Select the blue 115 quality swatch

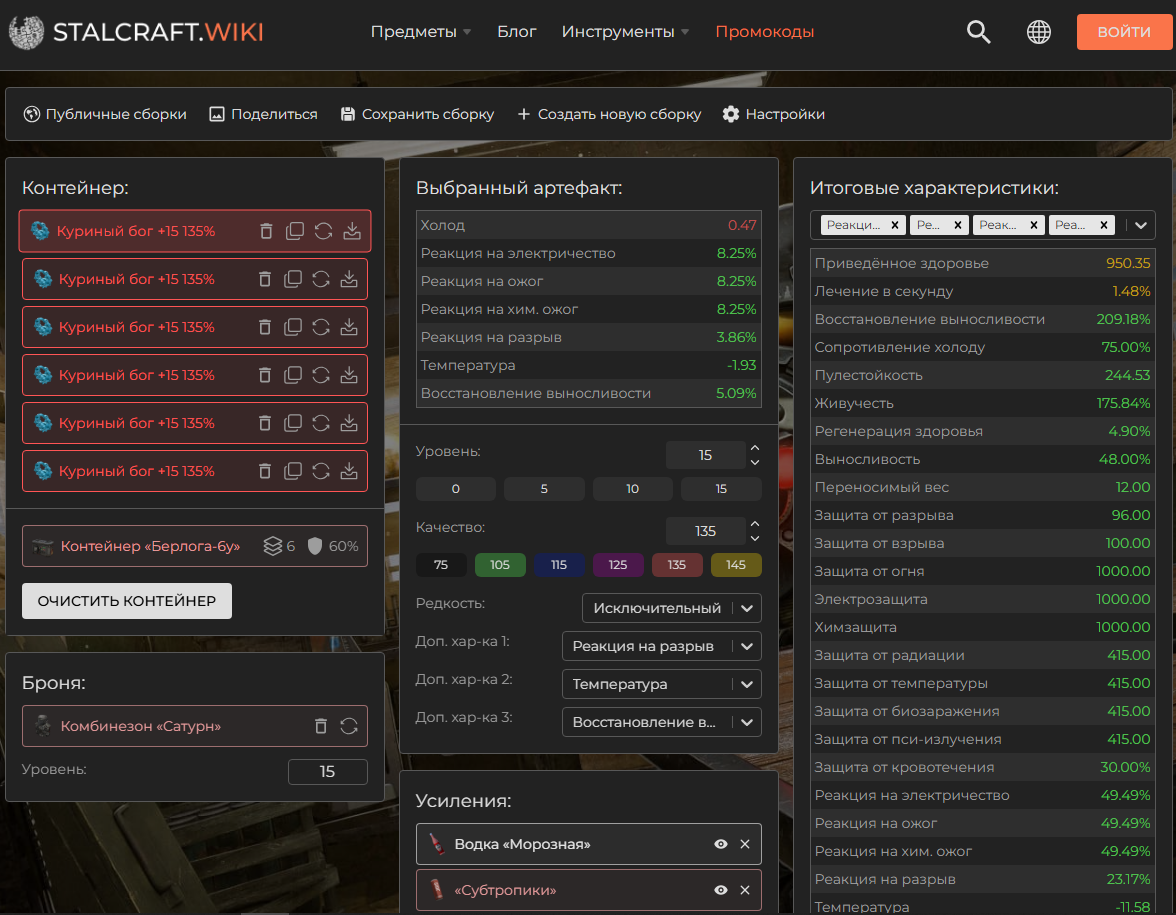[x=559, y=565]
